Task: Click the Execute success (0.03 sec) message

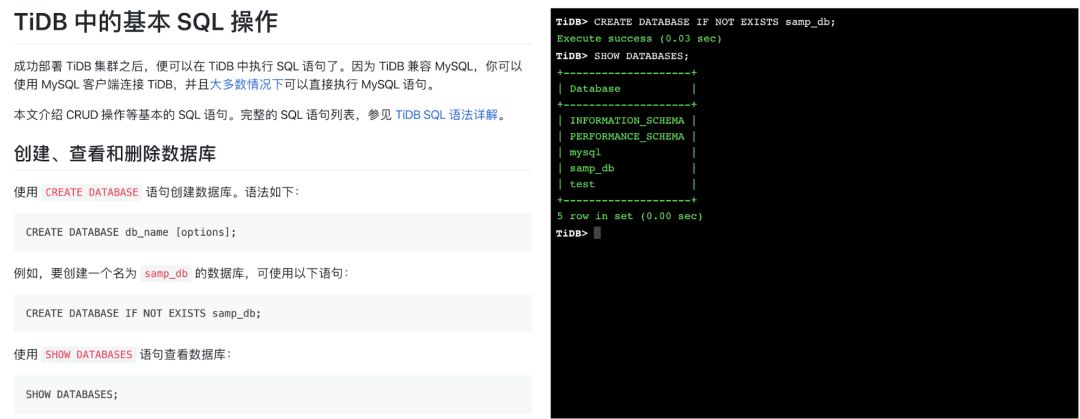Action: tap(638, 39)
